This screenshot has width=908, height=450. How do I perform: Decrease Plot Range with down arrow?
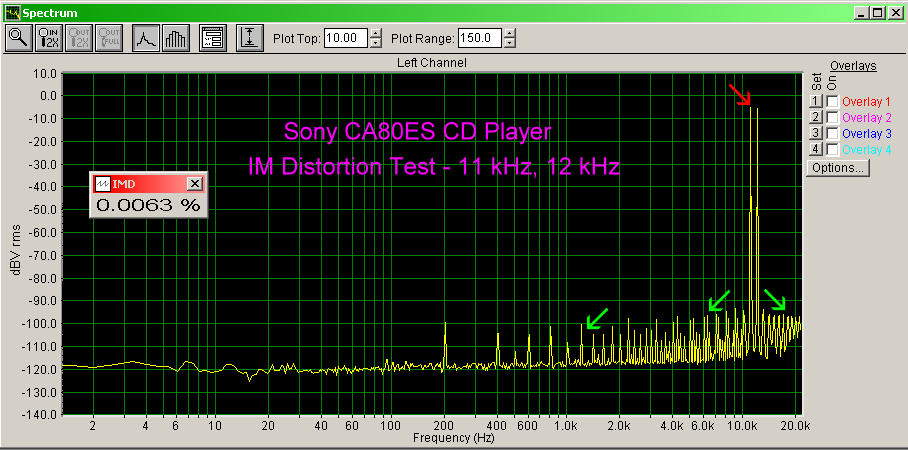[510, 43]
